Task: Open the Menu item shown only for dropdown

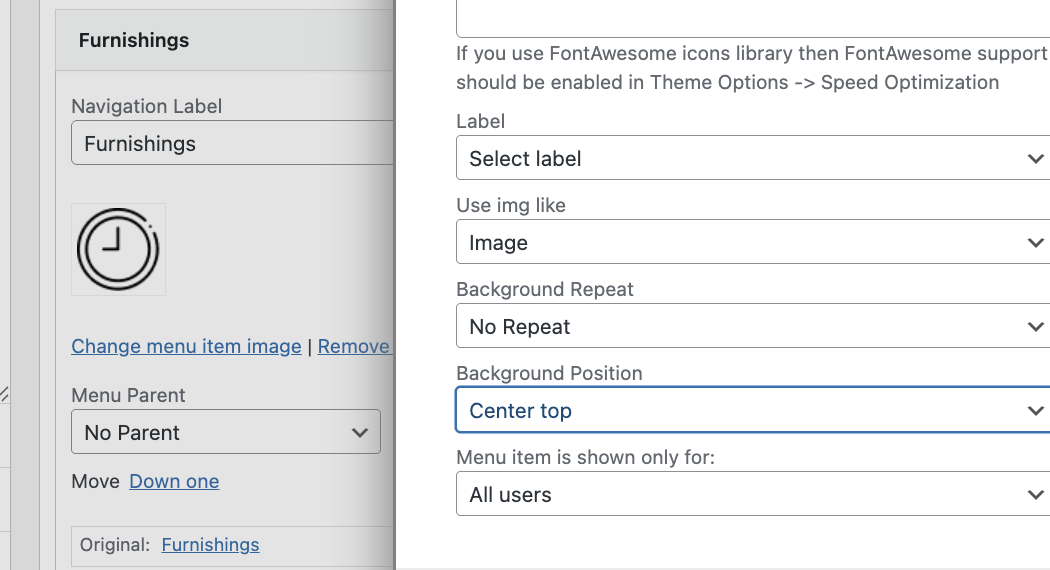Action: (x=752, y=495)
